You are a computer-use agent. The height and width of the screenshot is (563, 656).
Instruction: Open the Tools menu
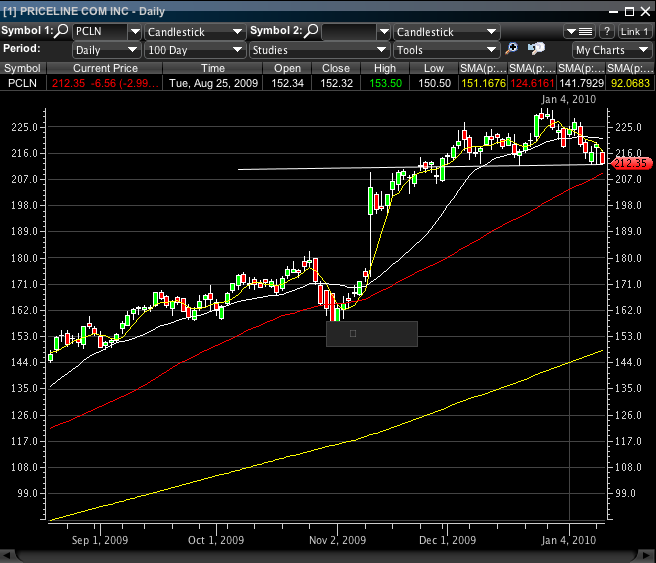tap(445, 49)
